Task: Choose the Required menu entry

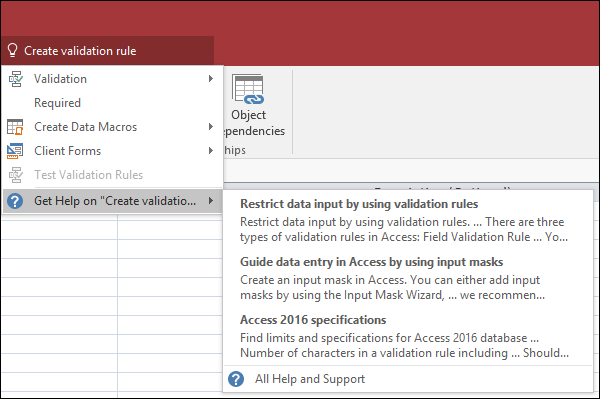Action: tap(112, 103)
